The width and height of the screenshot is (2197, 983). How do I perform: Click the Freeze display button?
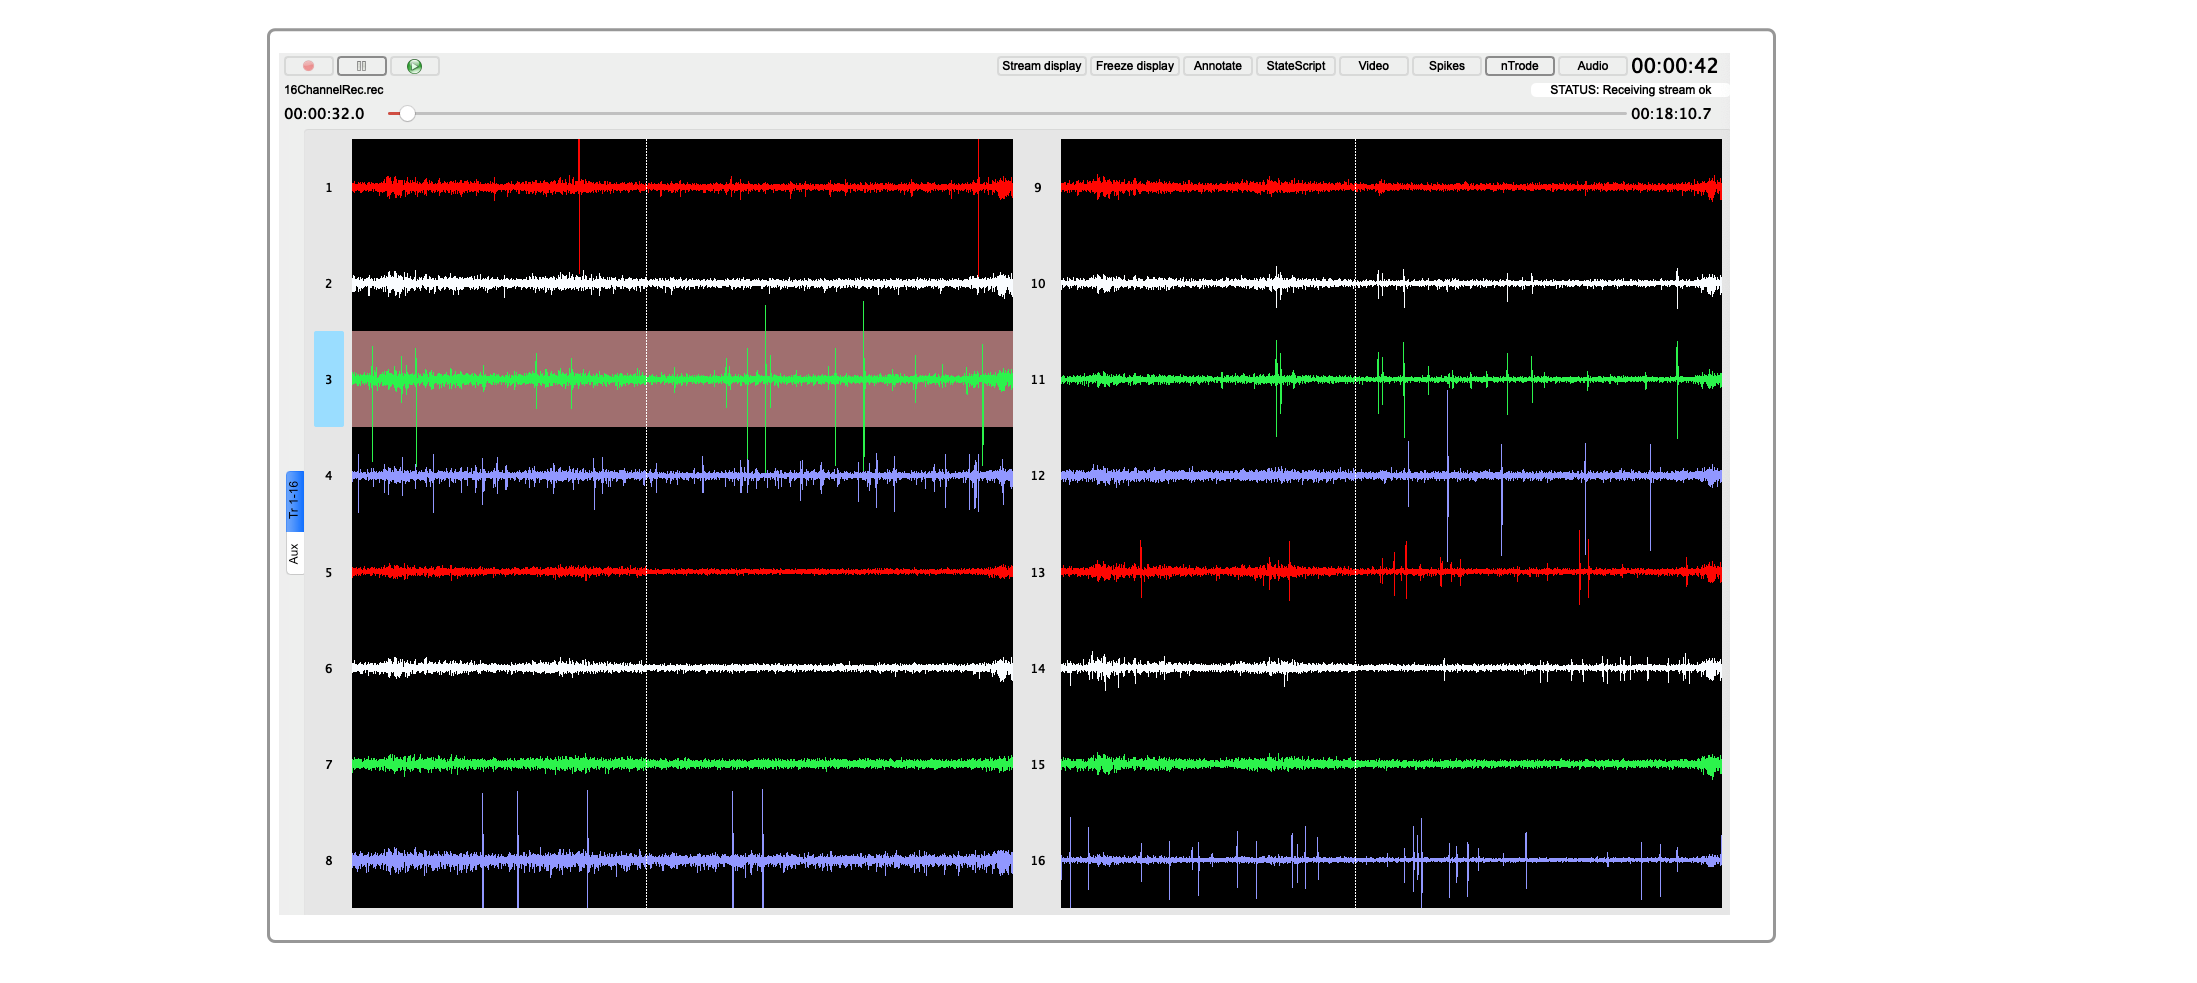1135,66
